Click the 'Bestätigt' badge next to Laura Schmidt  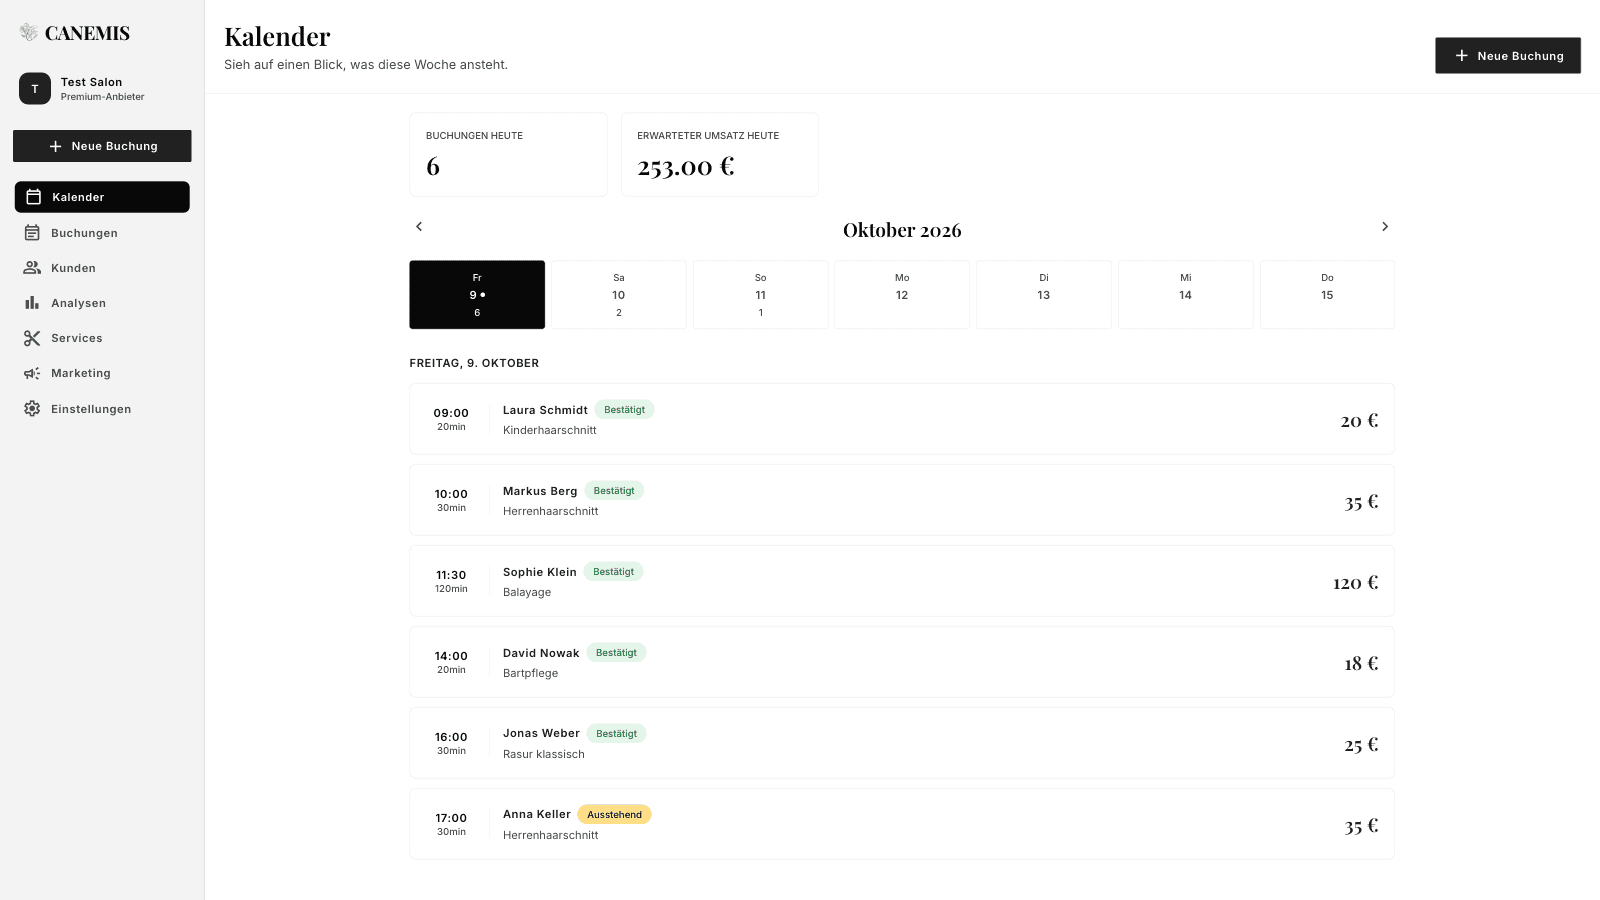click(624, 410)
